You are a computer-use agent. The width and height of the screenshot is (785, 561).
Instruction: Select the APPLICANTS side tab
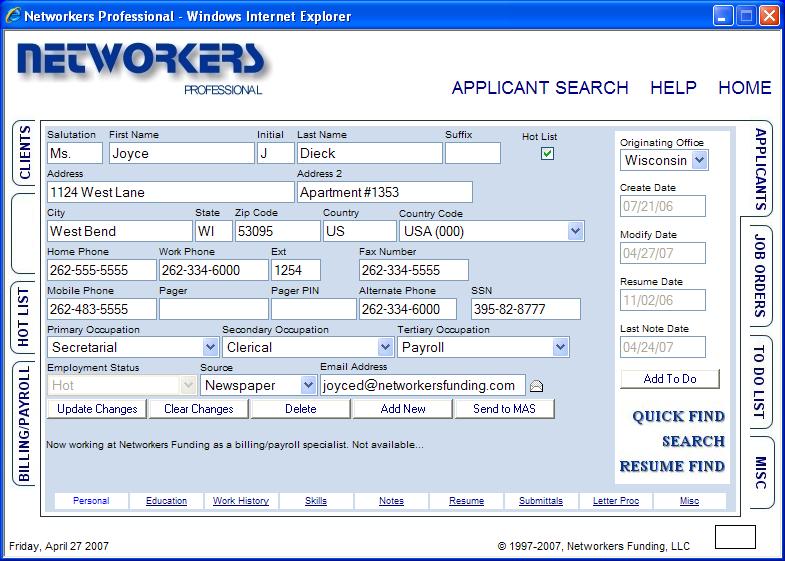[760, 169]
